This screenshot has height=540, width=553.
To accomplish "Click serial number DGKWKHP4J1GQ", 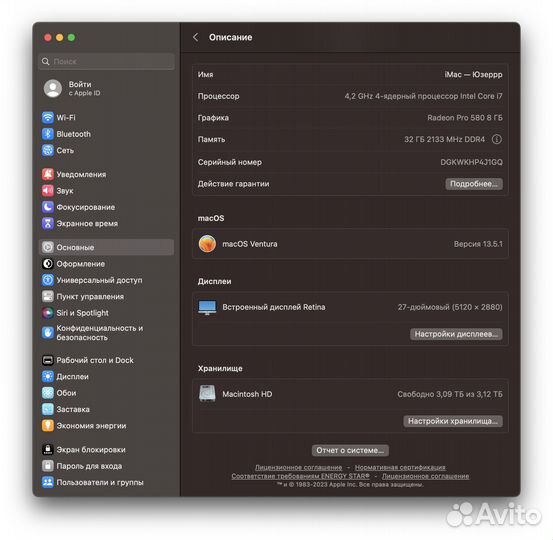I will (x=472, y=162).
